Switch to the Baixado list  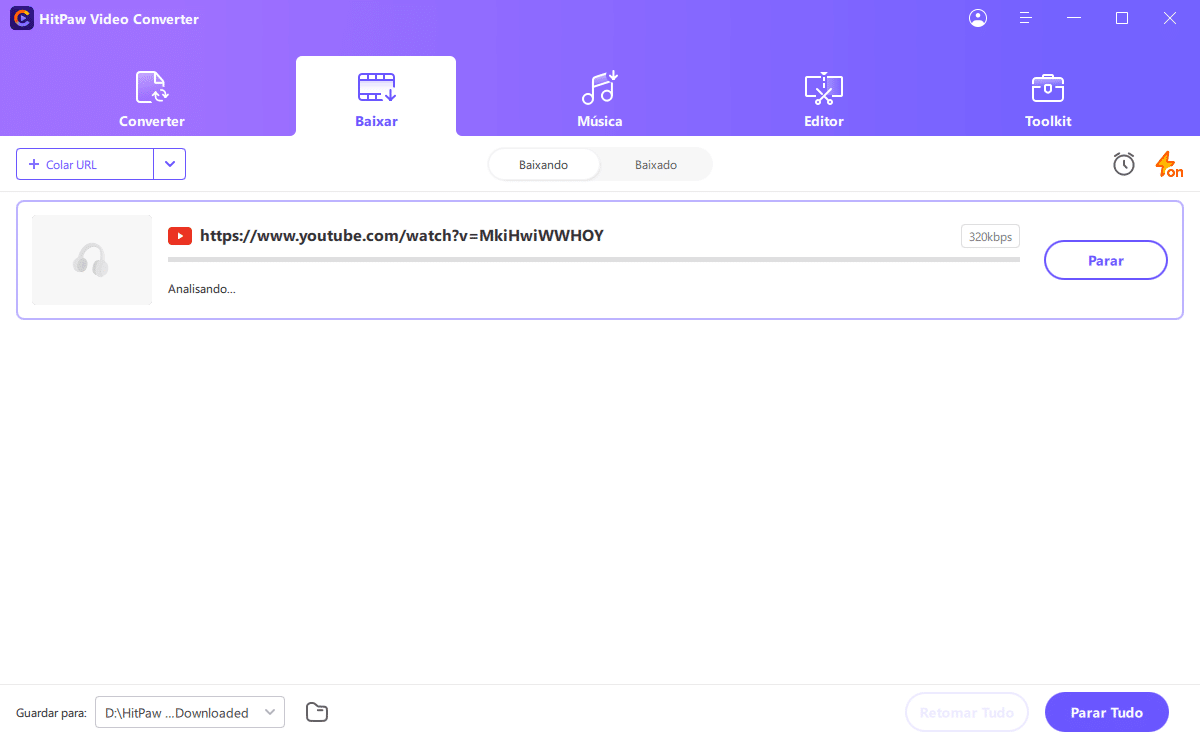(x=656, y=165)
